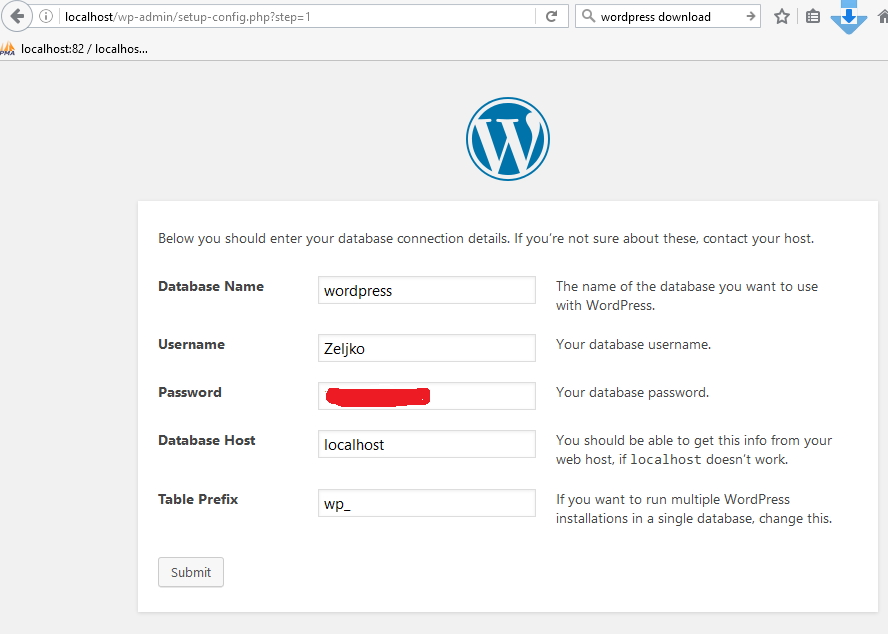Click the hint mentioning localhost doesn't work

[x=694, y=450]
